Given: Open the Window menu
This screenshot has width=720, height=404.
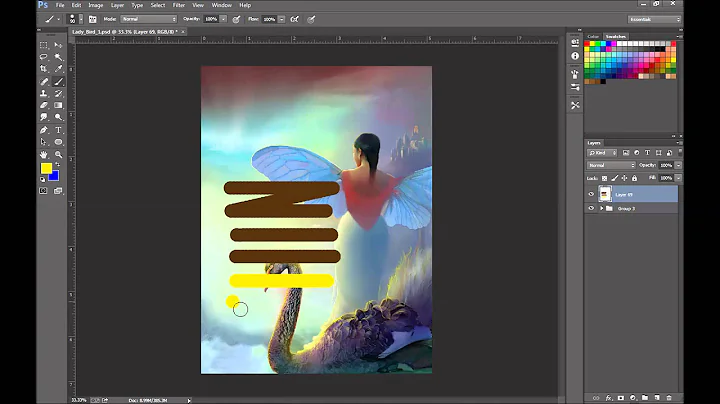Looking at the screenshot, I should tap(221, 5).
